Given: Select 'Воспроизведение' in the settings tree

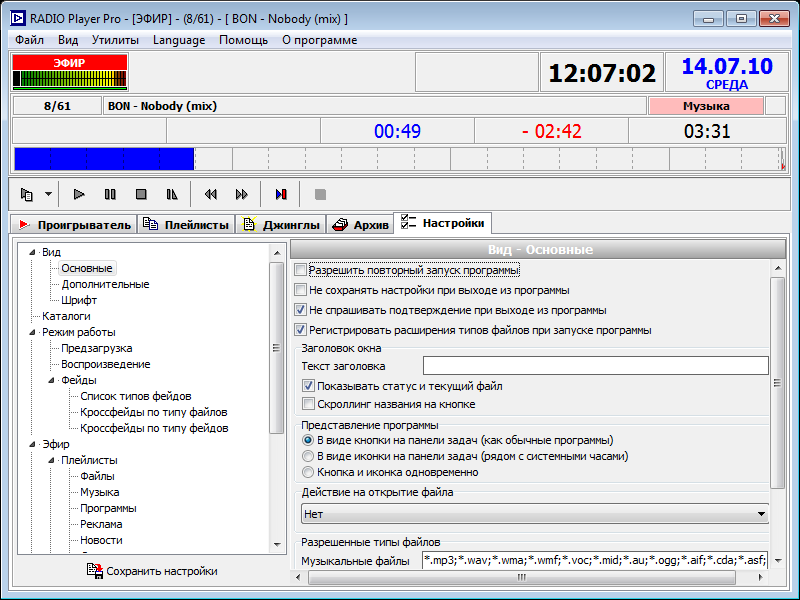Looking at the screenshot, I should pos(106,364).
